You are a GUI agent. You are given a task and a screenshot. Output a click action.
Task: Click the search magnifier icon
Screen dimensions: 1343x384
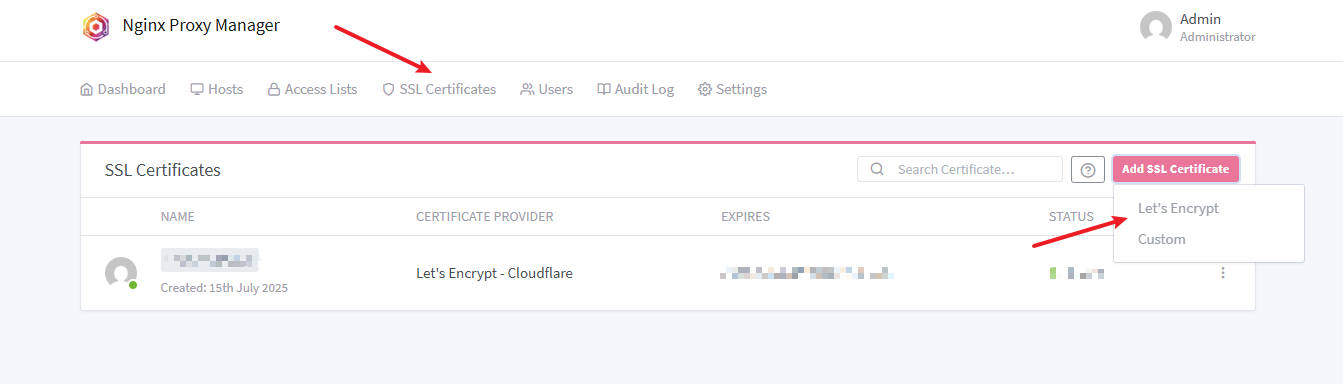click(877, 169)
